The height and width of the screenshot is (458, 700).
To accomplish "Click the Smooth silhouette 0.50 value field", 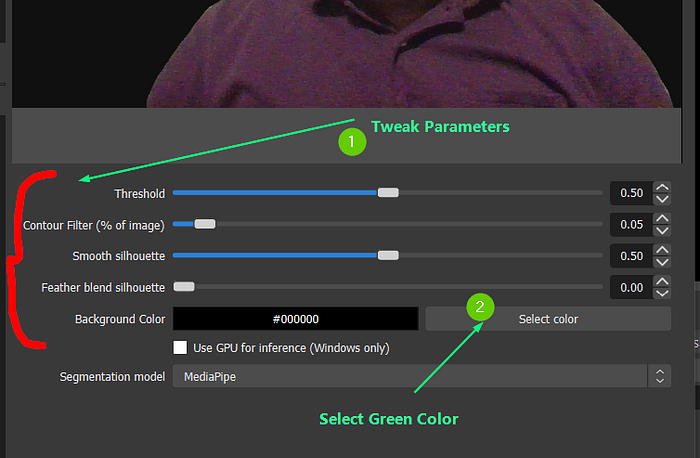I will click(x=632, y=256).
